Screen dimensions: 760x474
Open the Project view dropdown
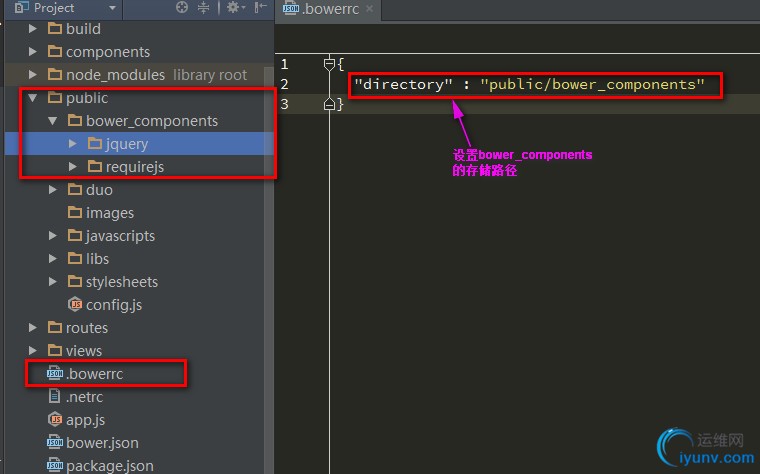tap(112, 8)
